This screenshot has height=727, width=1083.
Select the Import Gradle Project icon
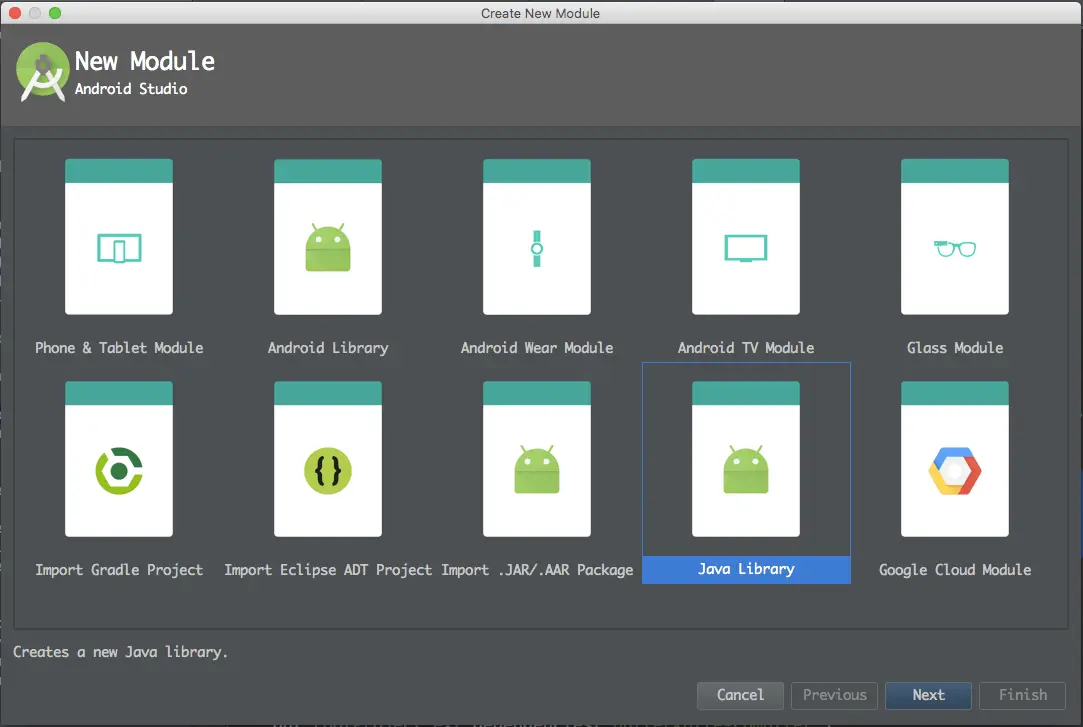click(119, 459)
